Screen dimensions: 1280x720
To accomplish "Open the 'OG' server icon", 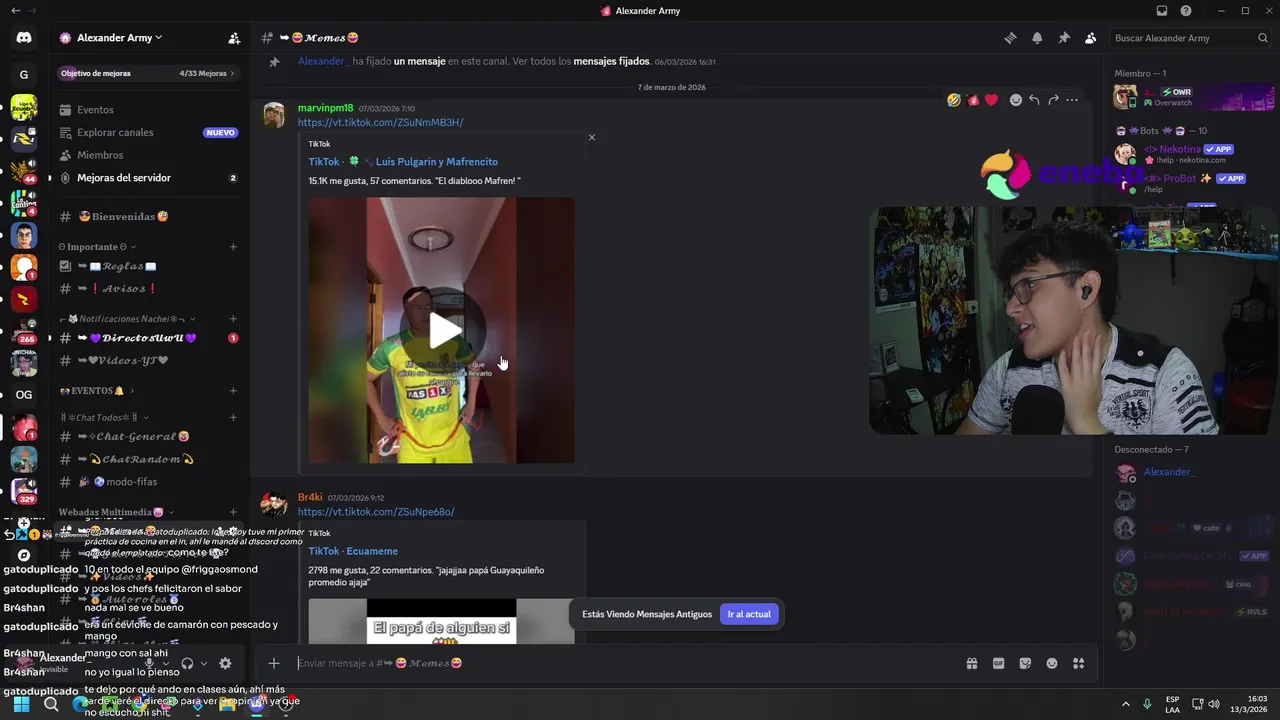I will pyautogui.click(x=24, y=394).
